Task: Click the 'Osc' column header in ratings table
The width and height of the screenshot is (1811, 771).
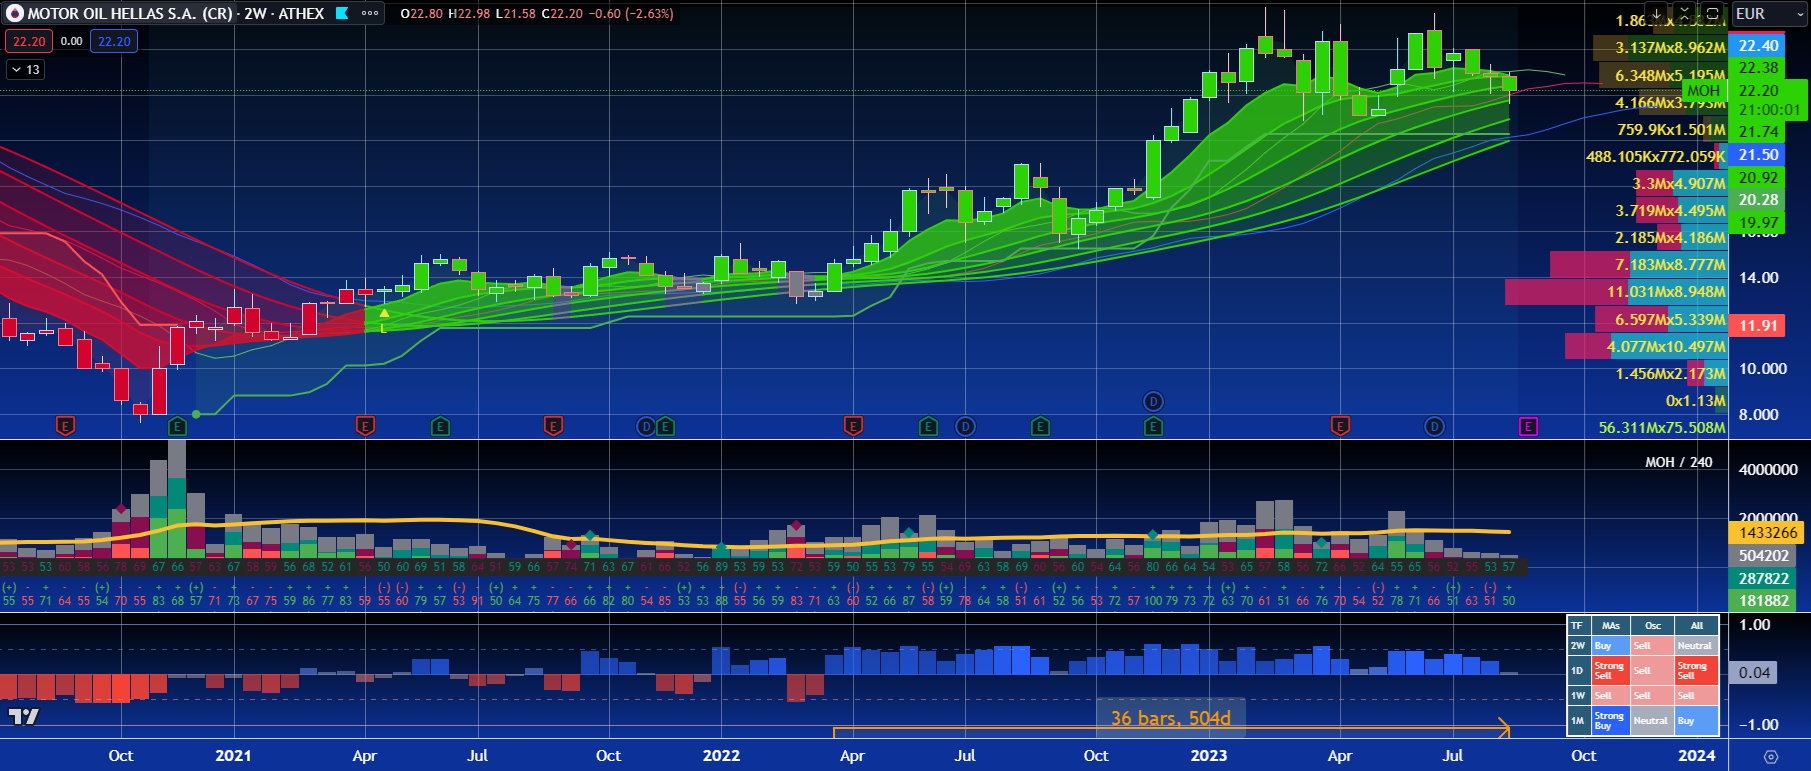Action: pyautogui.click(x=1653, y=626)
